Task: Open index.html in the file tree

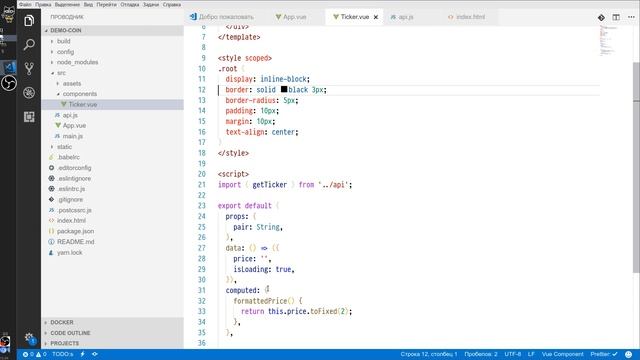Action: click(112, 220)
